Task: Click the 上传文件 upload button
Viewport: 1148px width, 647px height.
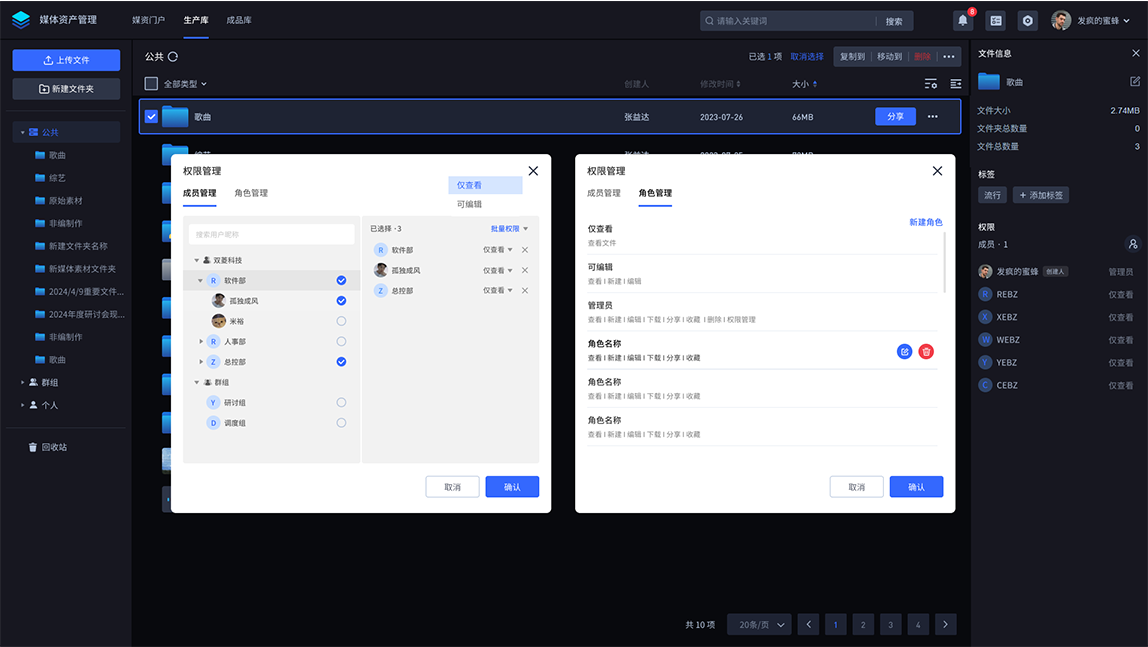Action: coord(66,60)
